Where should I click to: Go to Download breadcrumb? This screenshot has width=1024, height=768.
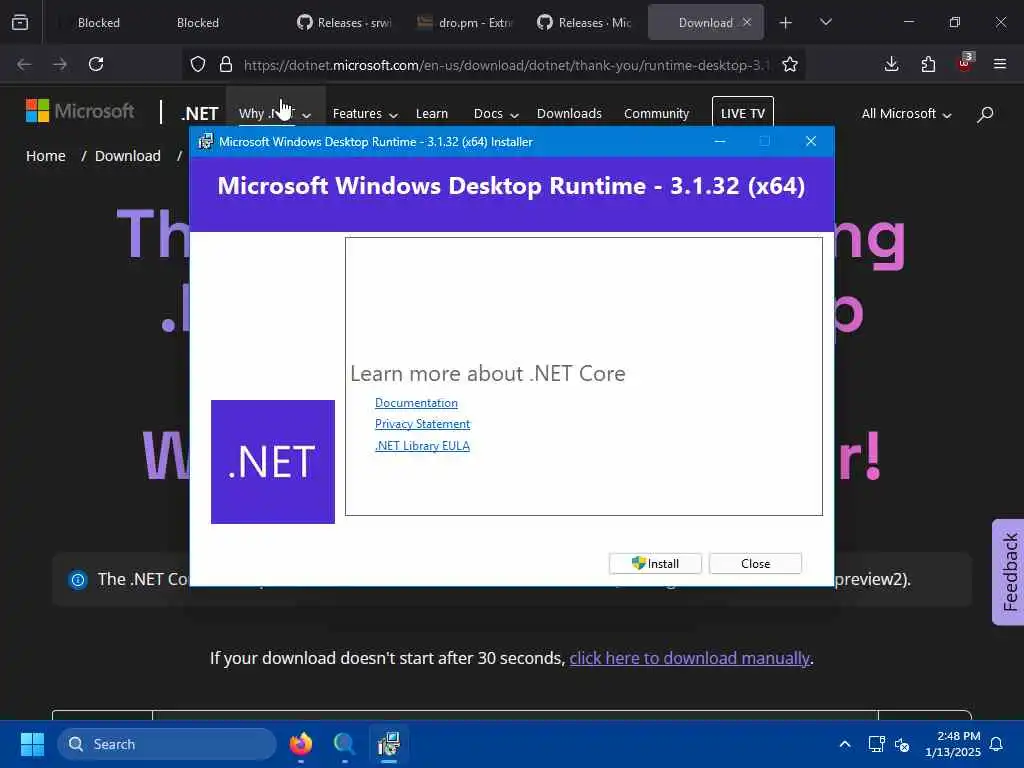coord(127,156)
